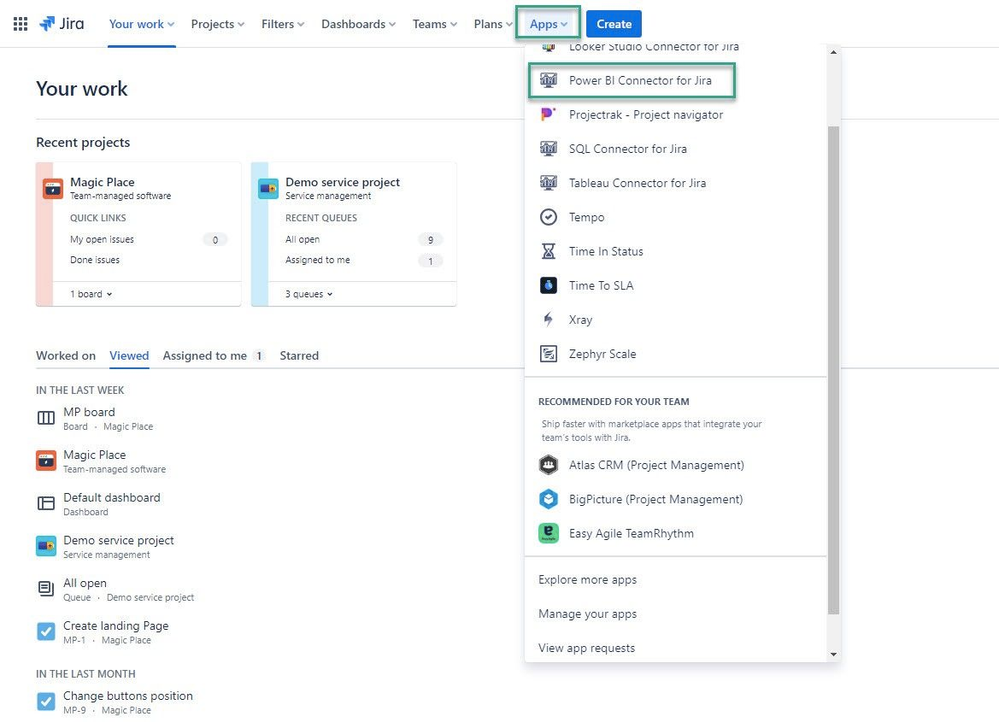Viewport: 999px width, 722px height.
Task: Click the Easy Agile TeamRhythm green icon
Action: (548, 533)
